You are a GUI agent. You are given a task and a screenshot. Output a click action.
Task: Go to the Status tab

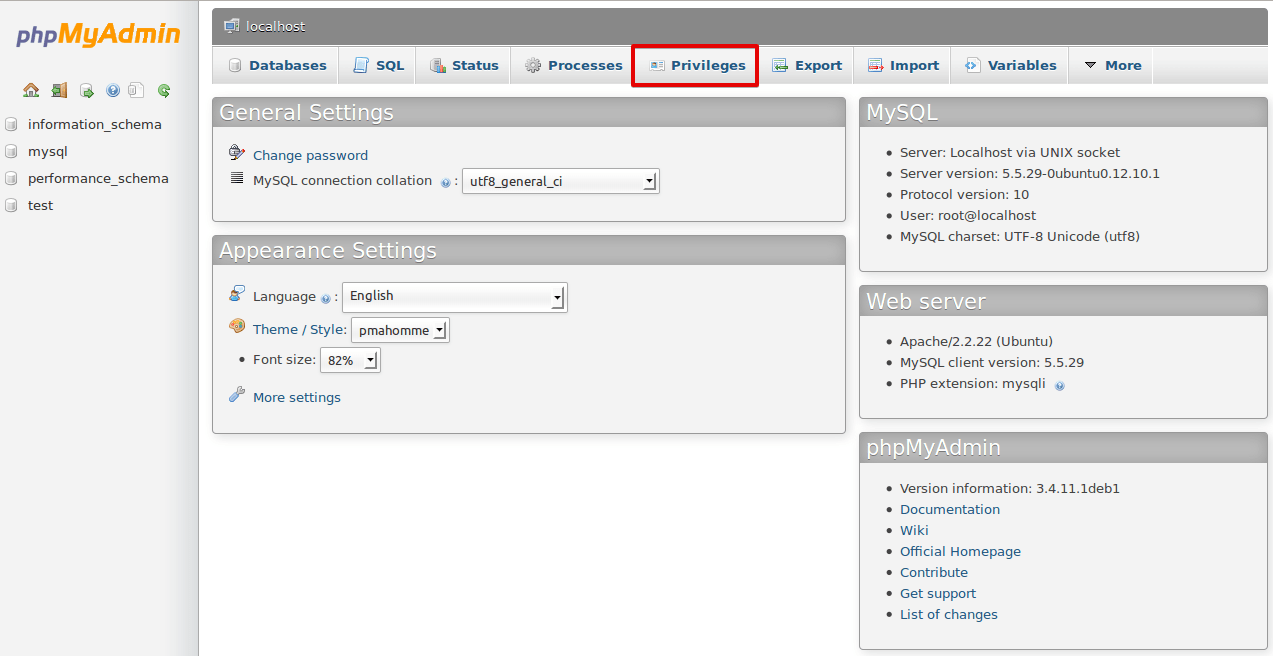pyautogui.click(x=464, y=65)
